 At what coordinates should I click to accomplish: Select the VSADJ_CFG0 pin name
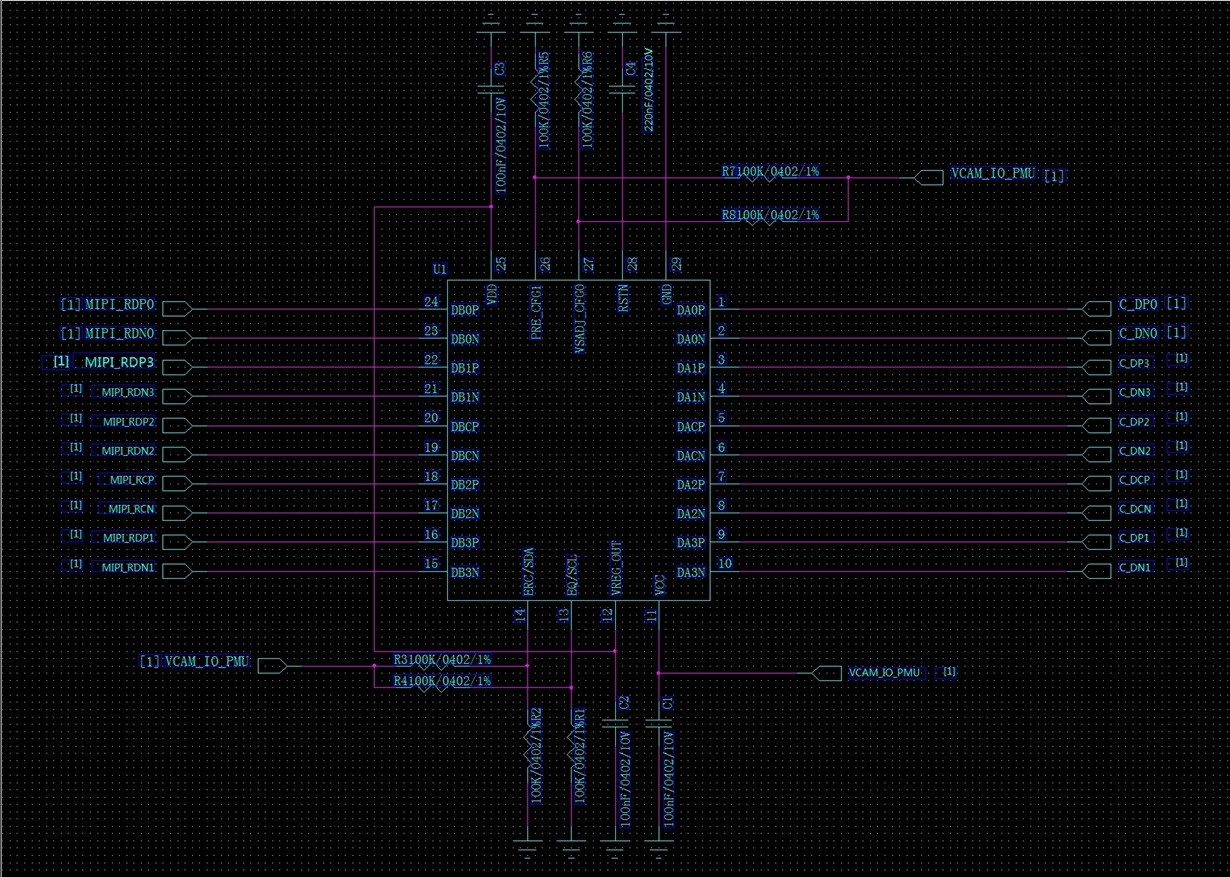[580, 317]
